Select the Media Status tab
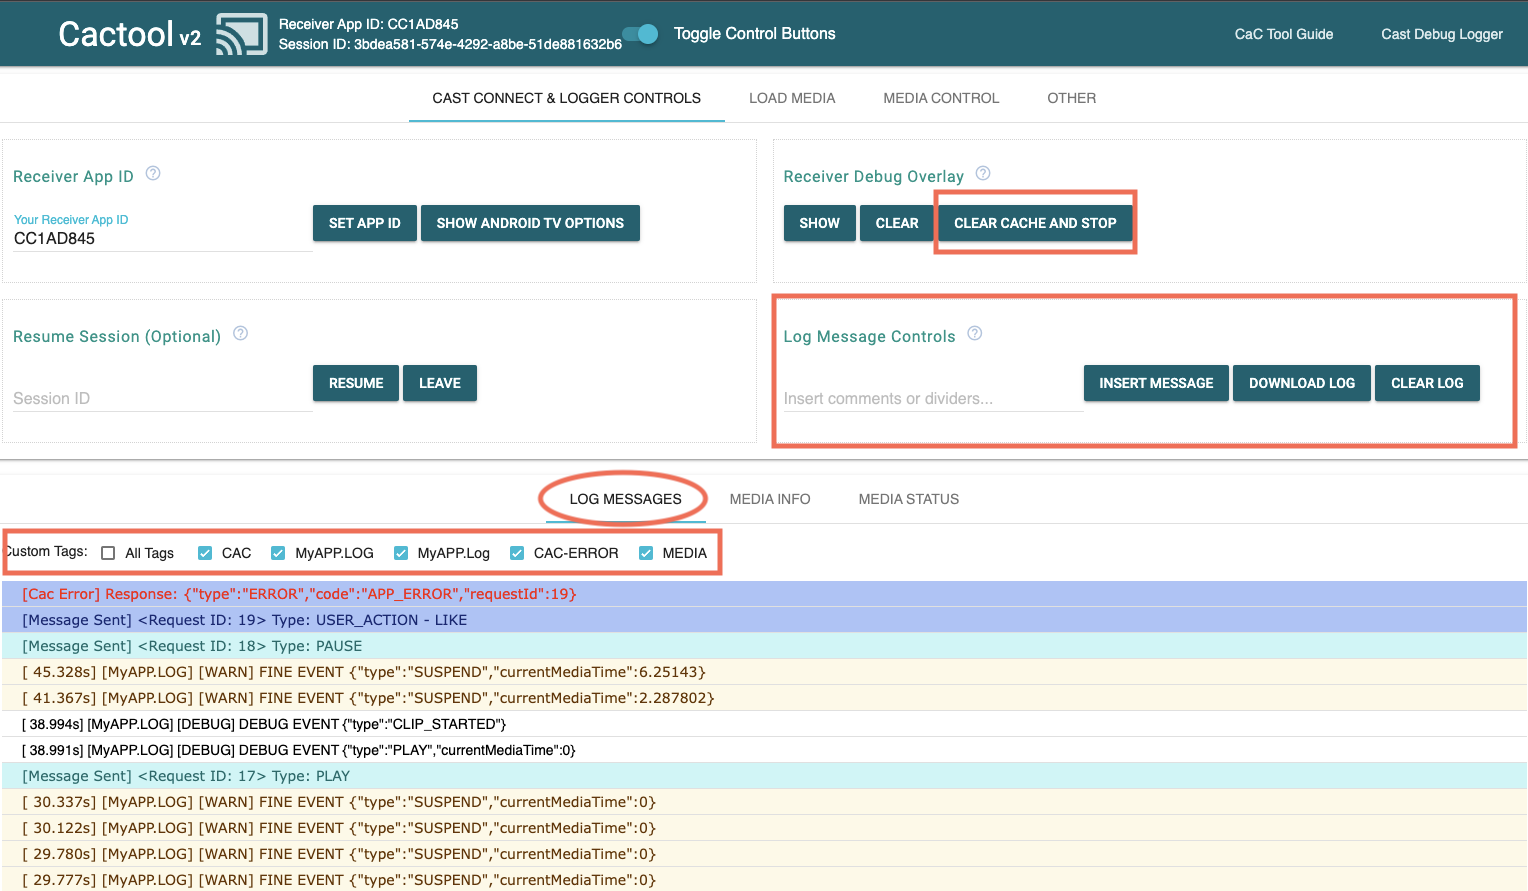 click(x=908, y=499)
